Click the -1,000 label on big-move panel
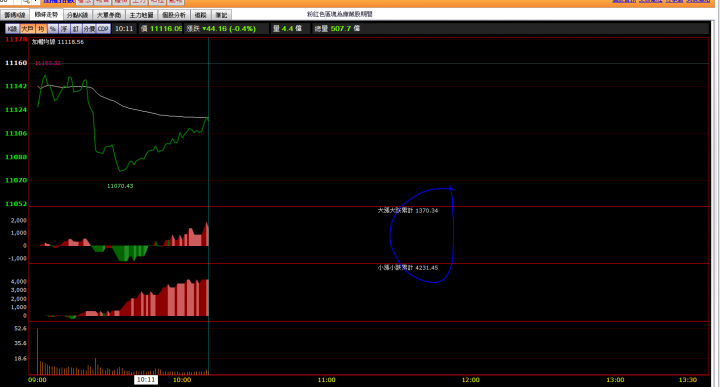Image resolution: width=720 pixels, height=387 pixels. (x=18, y=258)
